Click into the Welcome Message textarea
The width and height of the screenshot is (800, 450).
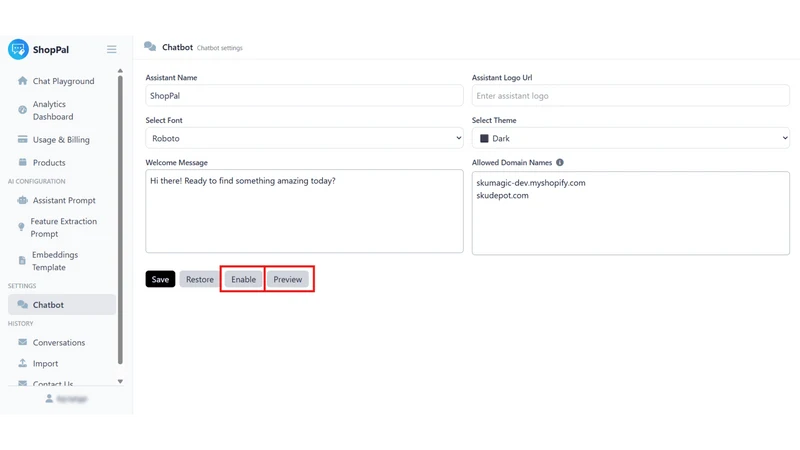click(305, 211)
